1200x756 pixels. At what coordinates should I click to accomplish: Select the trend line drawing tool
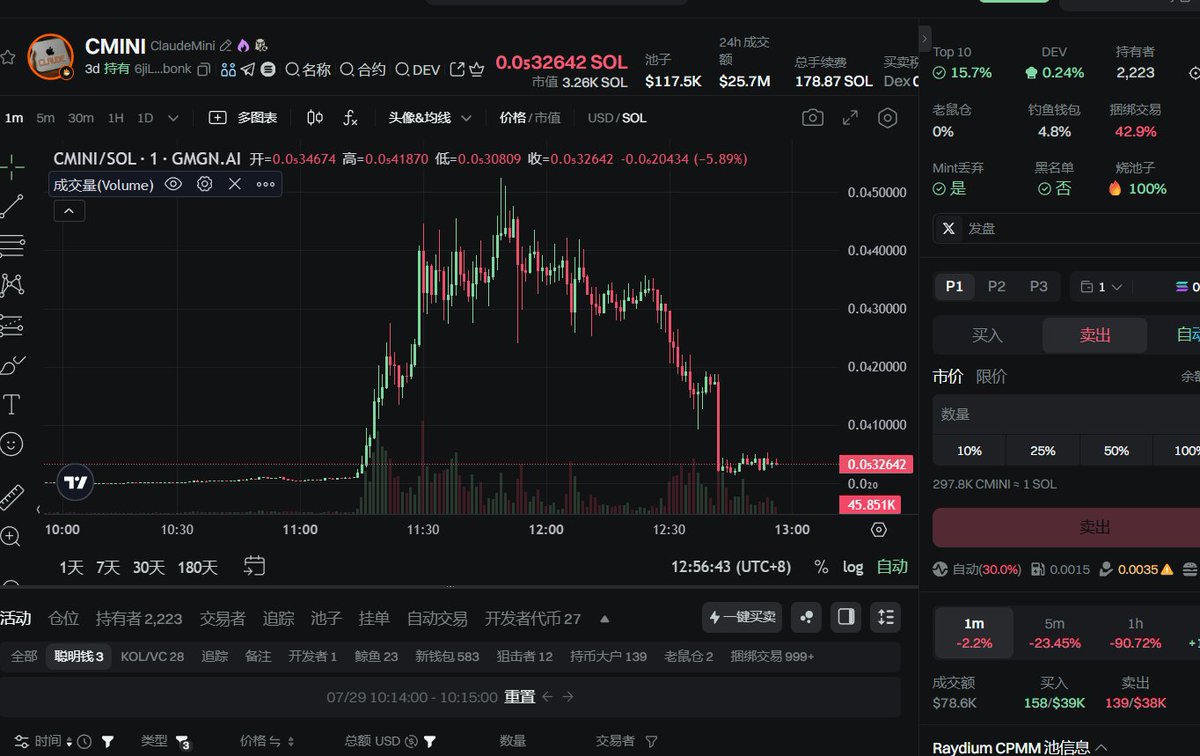click(12, 206)
